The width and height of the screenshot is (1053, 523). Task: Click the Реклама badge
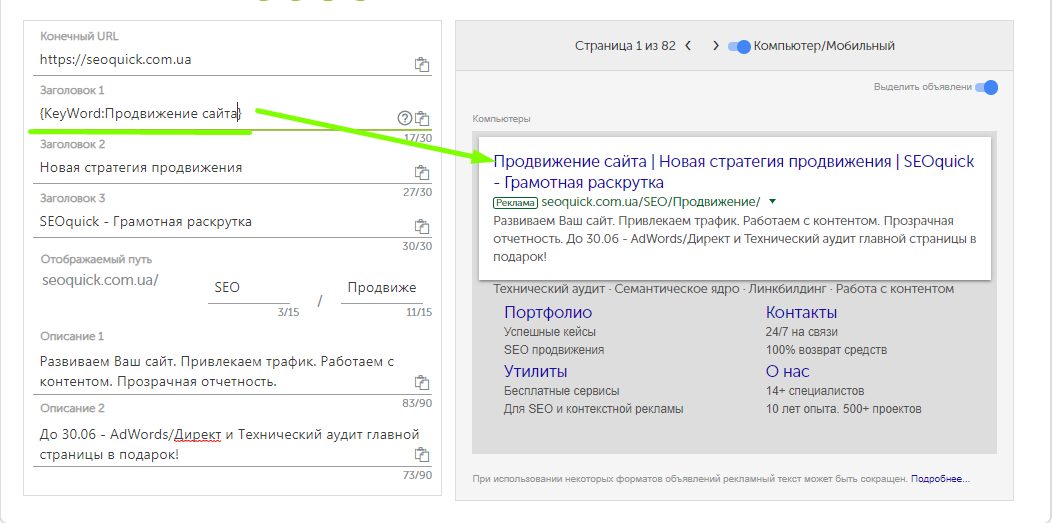[x=515, y=202]
